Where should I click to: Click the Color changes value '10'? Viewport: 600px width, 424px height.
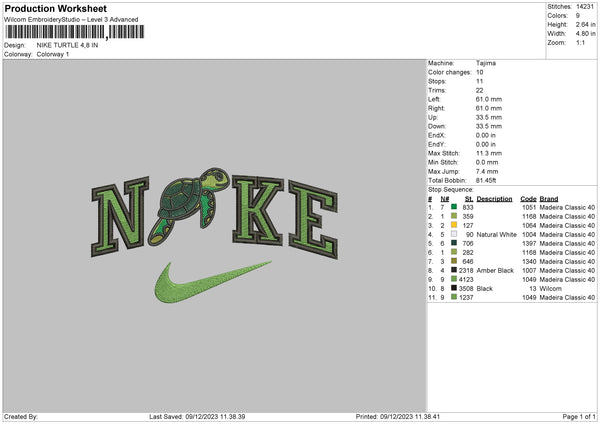479,72
